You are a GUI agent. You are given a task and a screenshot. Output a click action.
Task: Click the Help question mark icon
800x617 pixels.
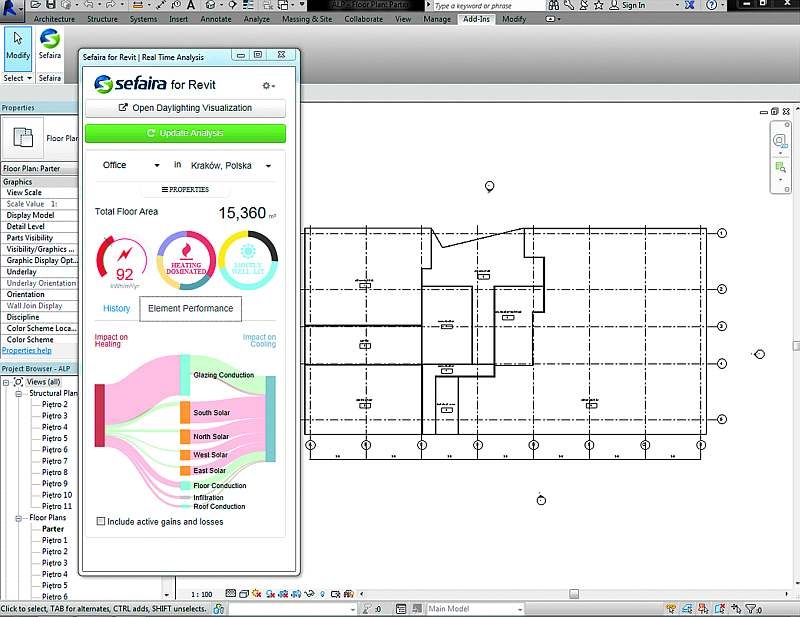coord(711,5)
